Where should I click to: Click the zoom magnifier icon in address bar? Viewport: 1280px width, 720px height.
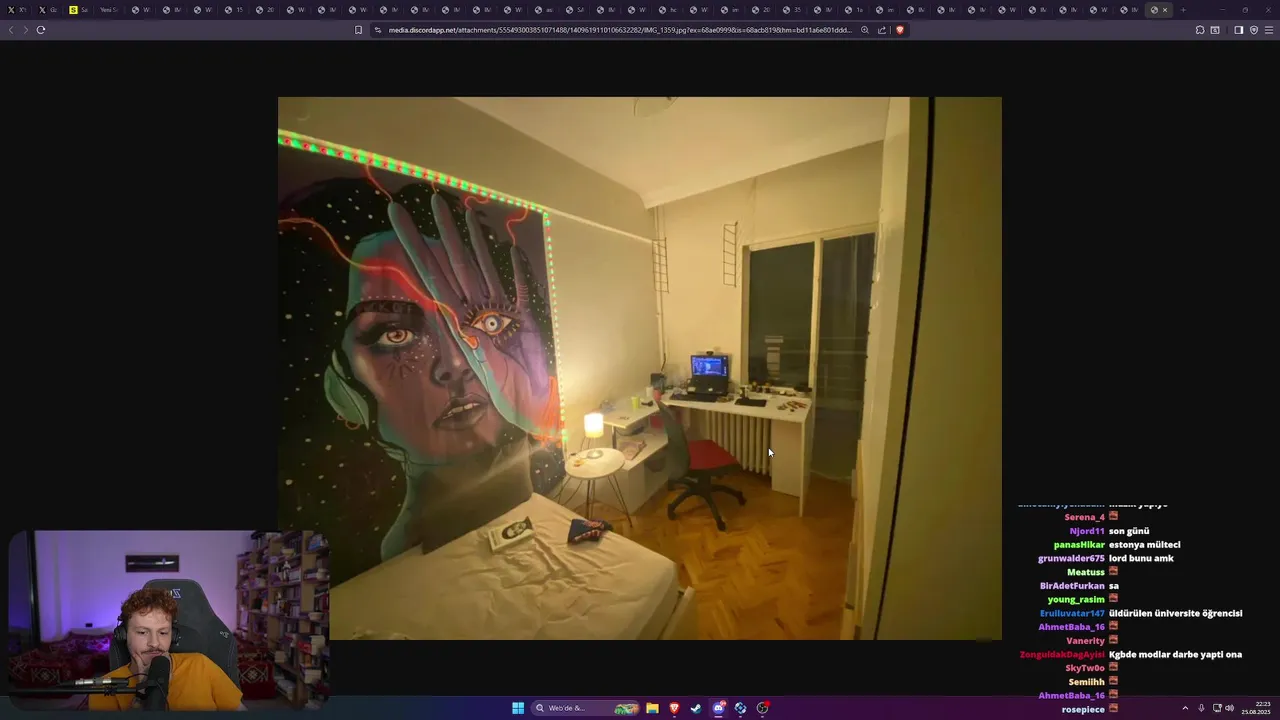[x=865, y=30]
